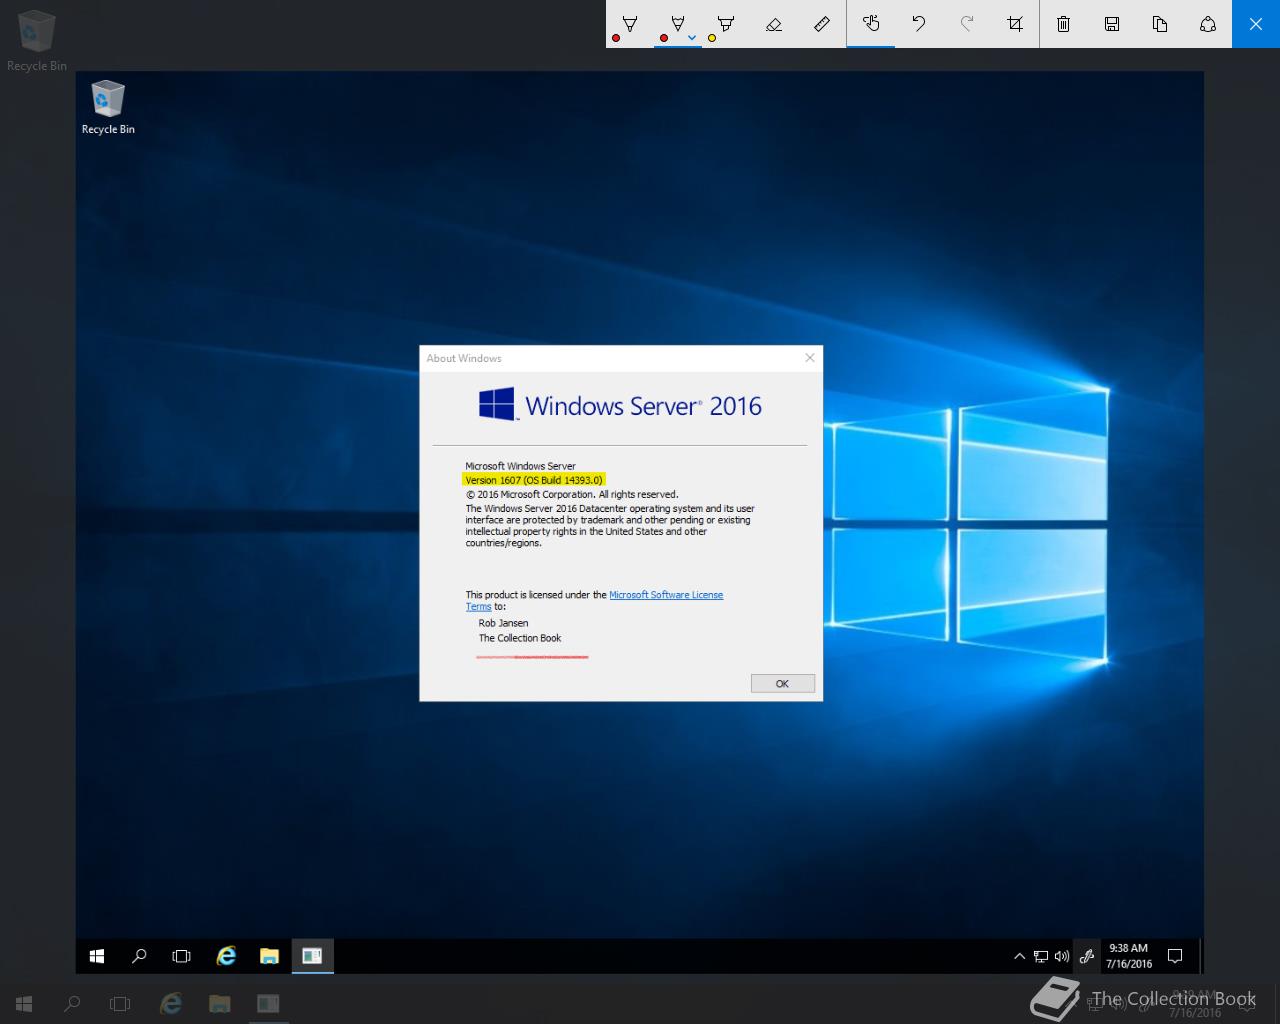Image resolution: width=1280 pixels, height=1024 pixels.
Task: Select the active winver taskbar button
Action: point(312,956)
